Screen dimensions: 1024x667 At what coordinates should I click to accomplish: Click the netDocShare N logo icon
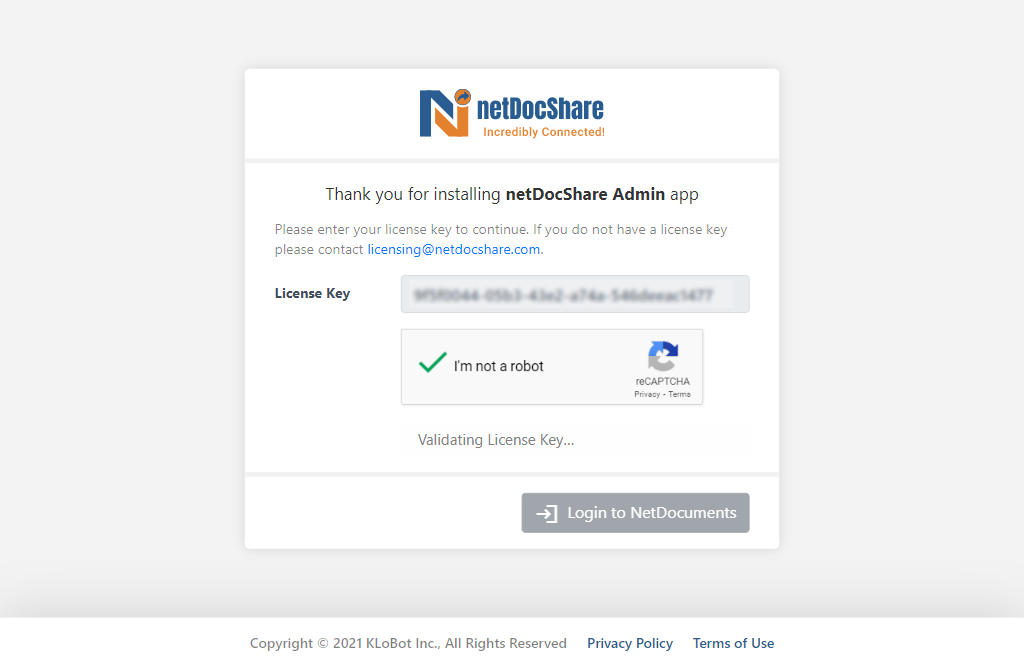(x=445, y=113)
